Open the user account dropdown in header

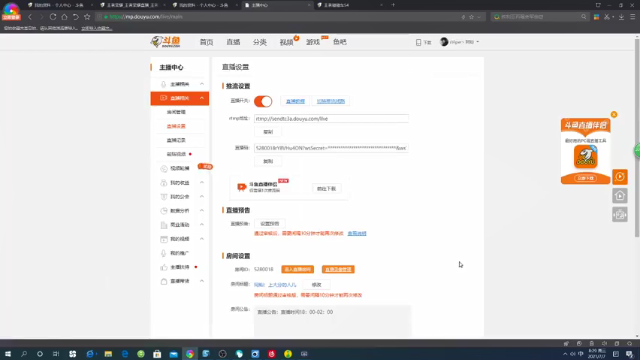464,42
